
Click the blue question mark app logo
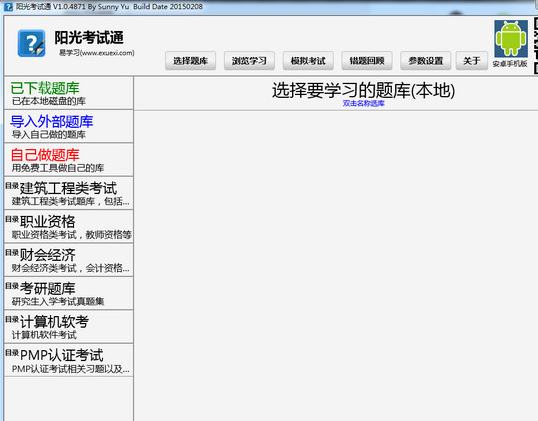(31, 43)
